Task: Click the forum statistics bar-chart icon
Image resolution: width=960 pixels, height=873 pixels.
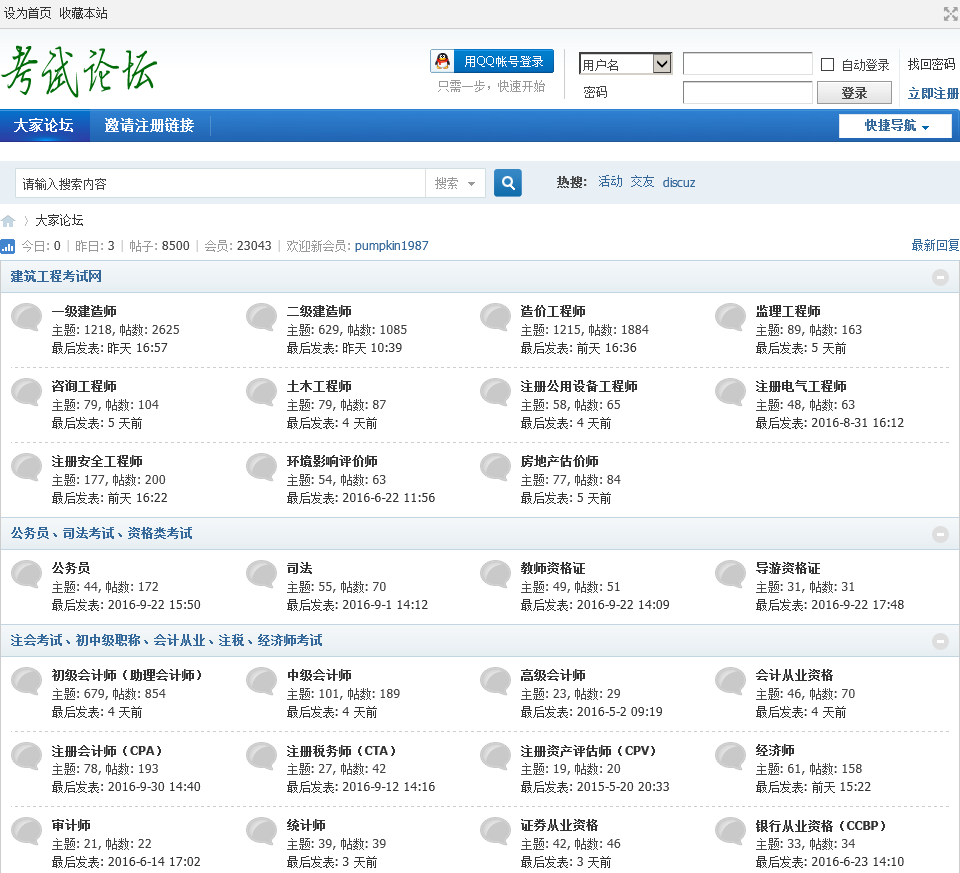Action: (8, 246)
